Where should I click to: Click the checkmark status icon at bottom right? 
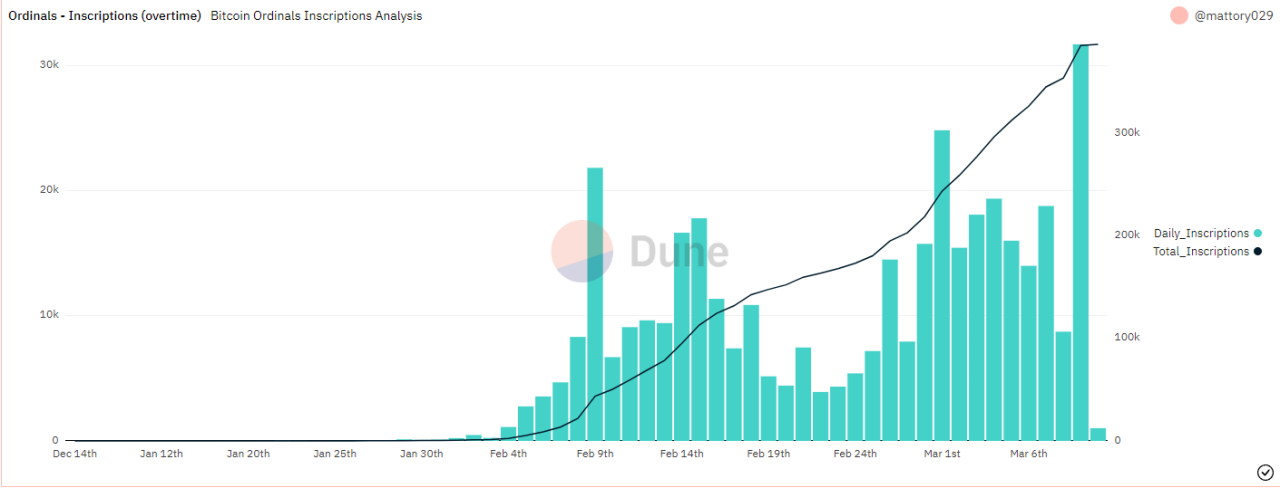point(1263,472)
